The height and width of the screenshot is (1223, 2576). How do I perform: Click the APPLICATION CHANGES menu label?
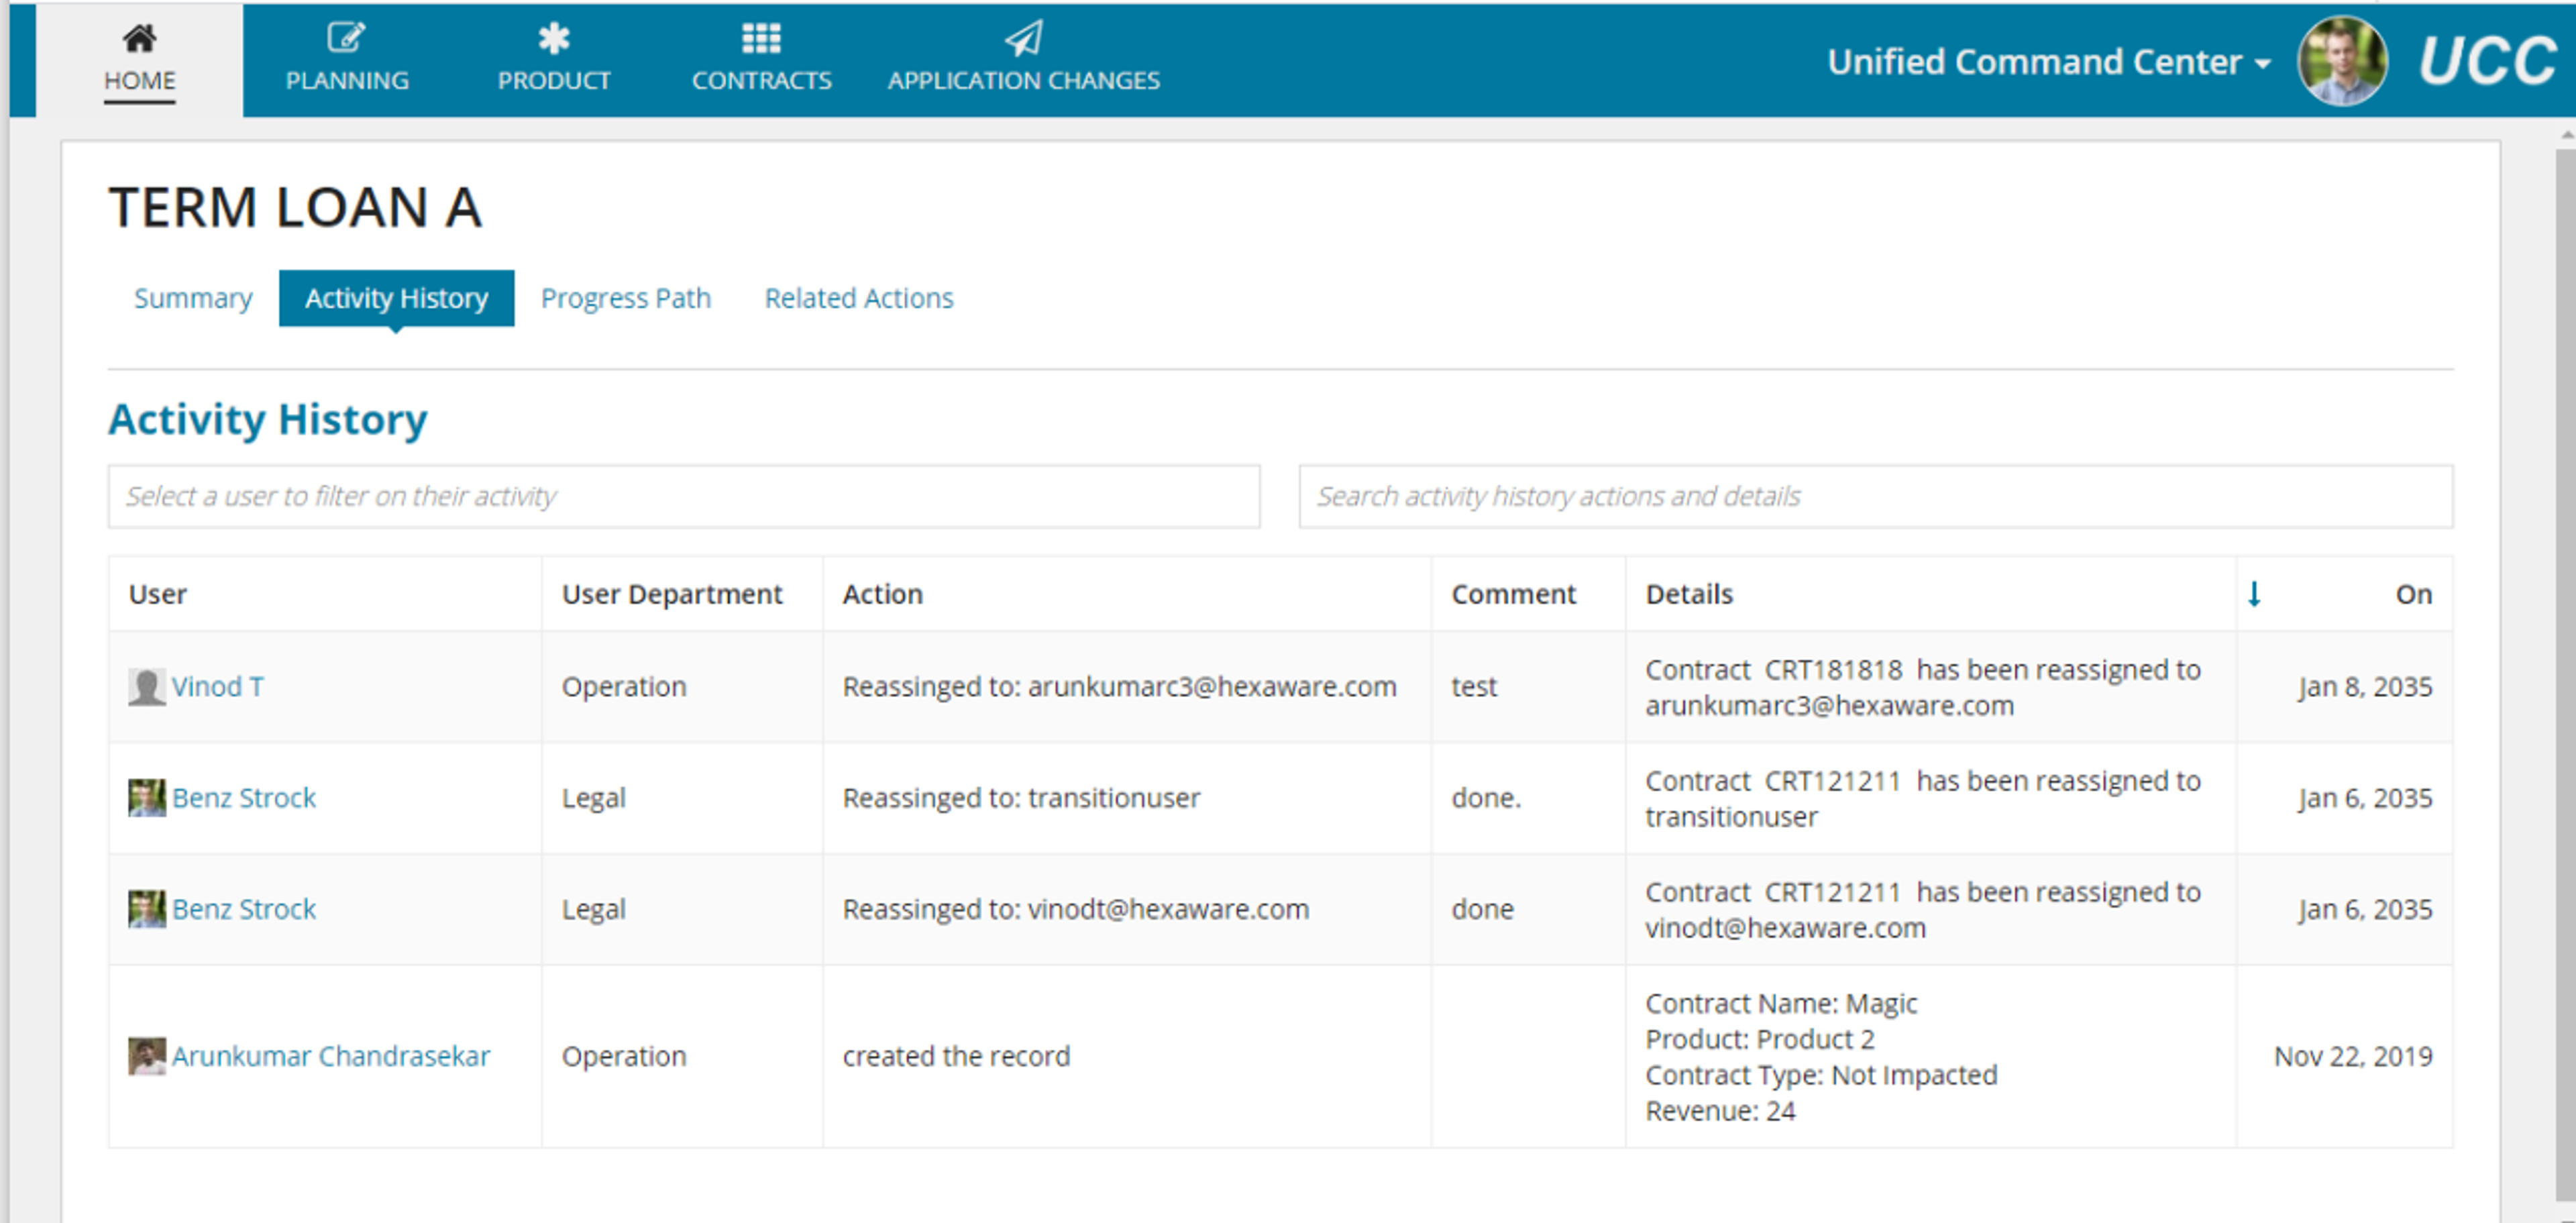tap(1023, 81)
